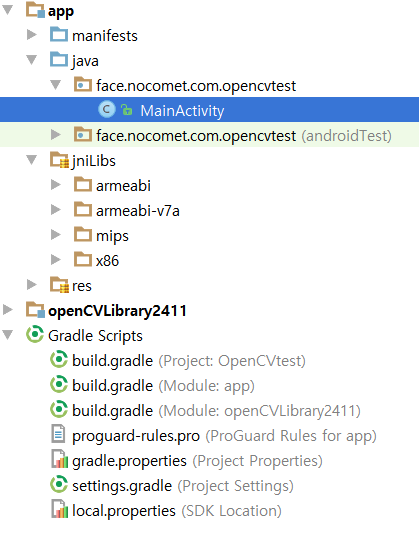Click the armeabi folder icon
Screen dimensions: 419x544
click(x=83, y=184)
